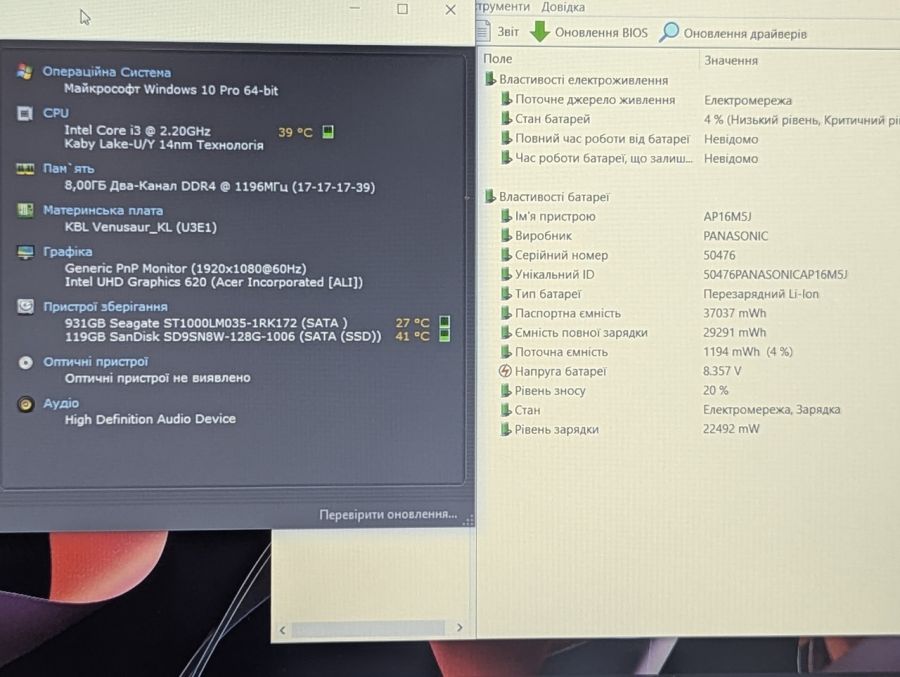Open the Операційна Система section in Speccy
900x677 pixels.
[x=106, y=72]
